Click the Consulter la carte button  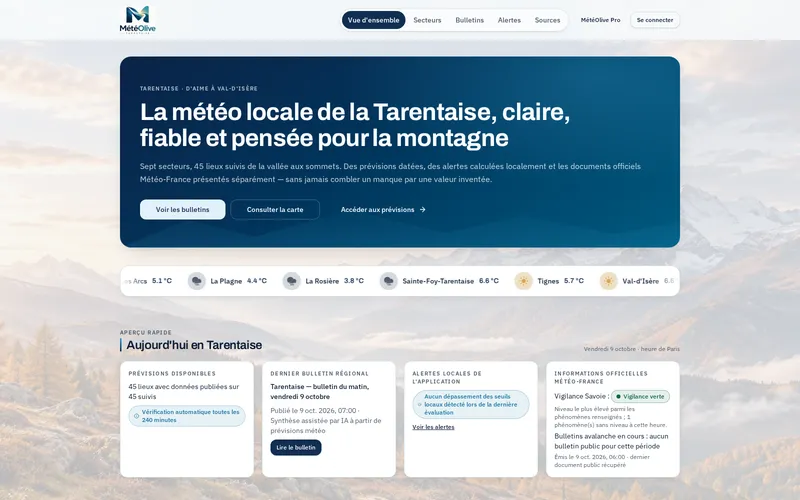pyautogui.click(x=275, y=210)
